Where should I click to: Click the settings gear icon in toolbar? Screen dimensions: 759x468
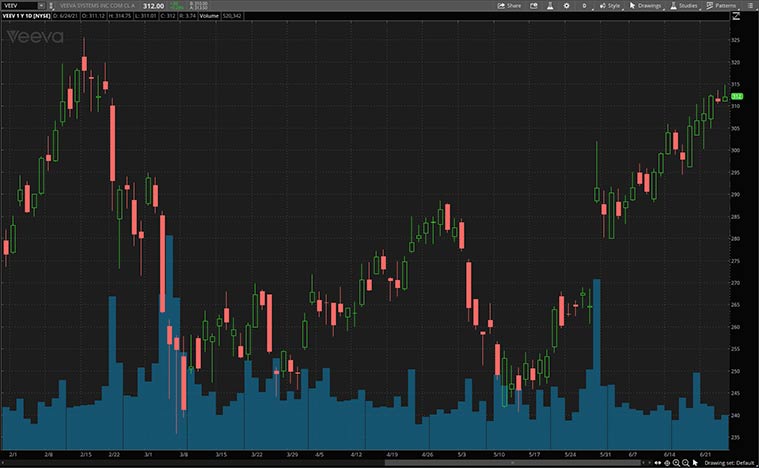(x=567, y=6)
